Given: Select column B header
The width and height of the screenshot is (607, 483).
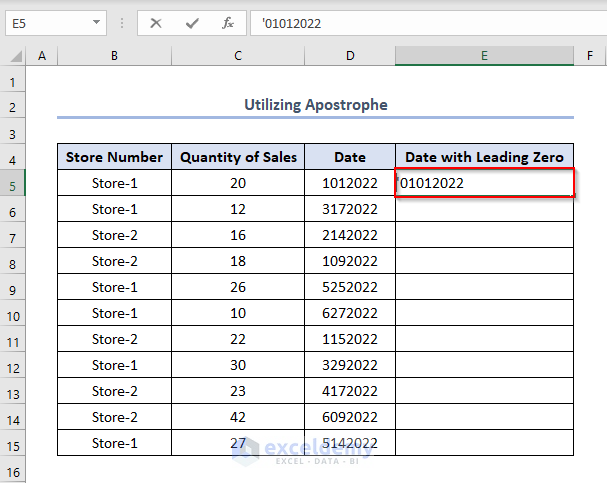Looking at the screenshot, I should click(x=114, y=57).
